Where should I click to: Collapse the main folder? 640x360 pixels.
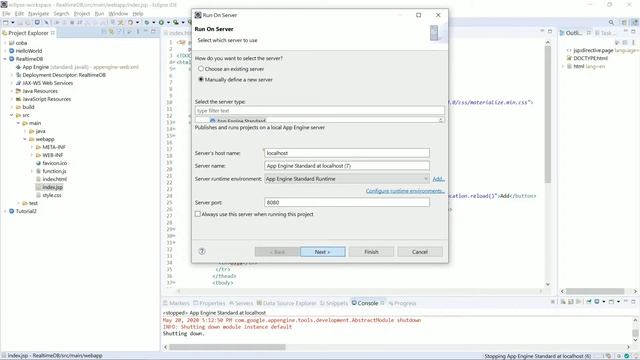(x=18, y=123)
